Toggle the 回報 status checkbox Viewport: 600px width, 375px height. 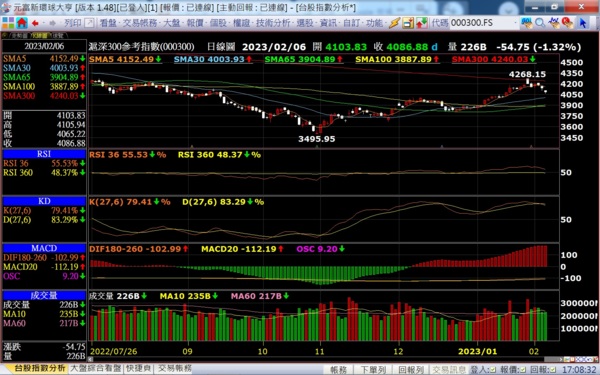pos(553,370)
